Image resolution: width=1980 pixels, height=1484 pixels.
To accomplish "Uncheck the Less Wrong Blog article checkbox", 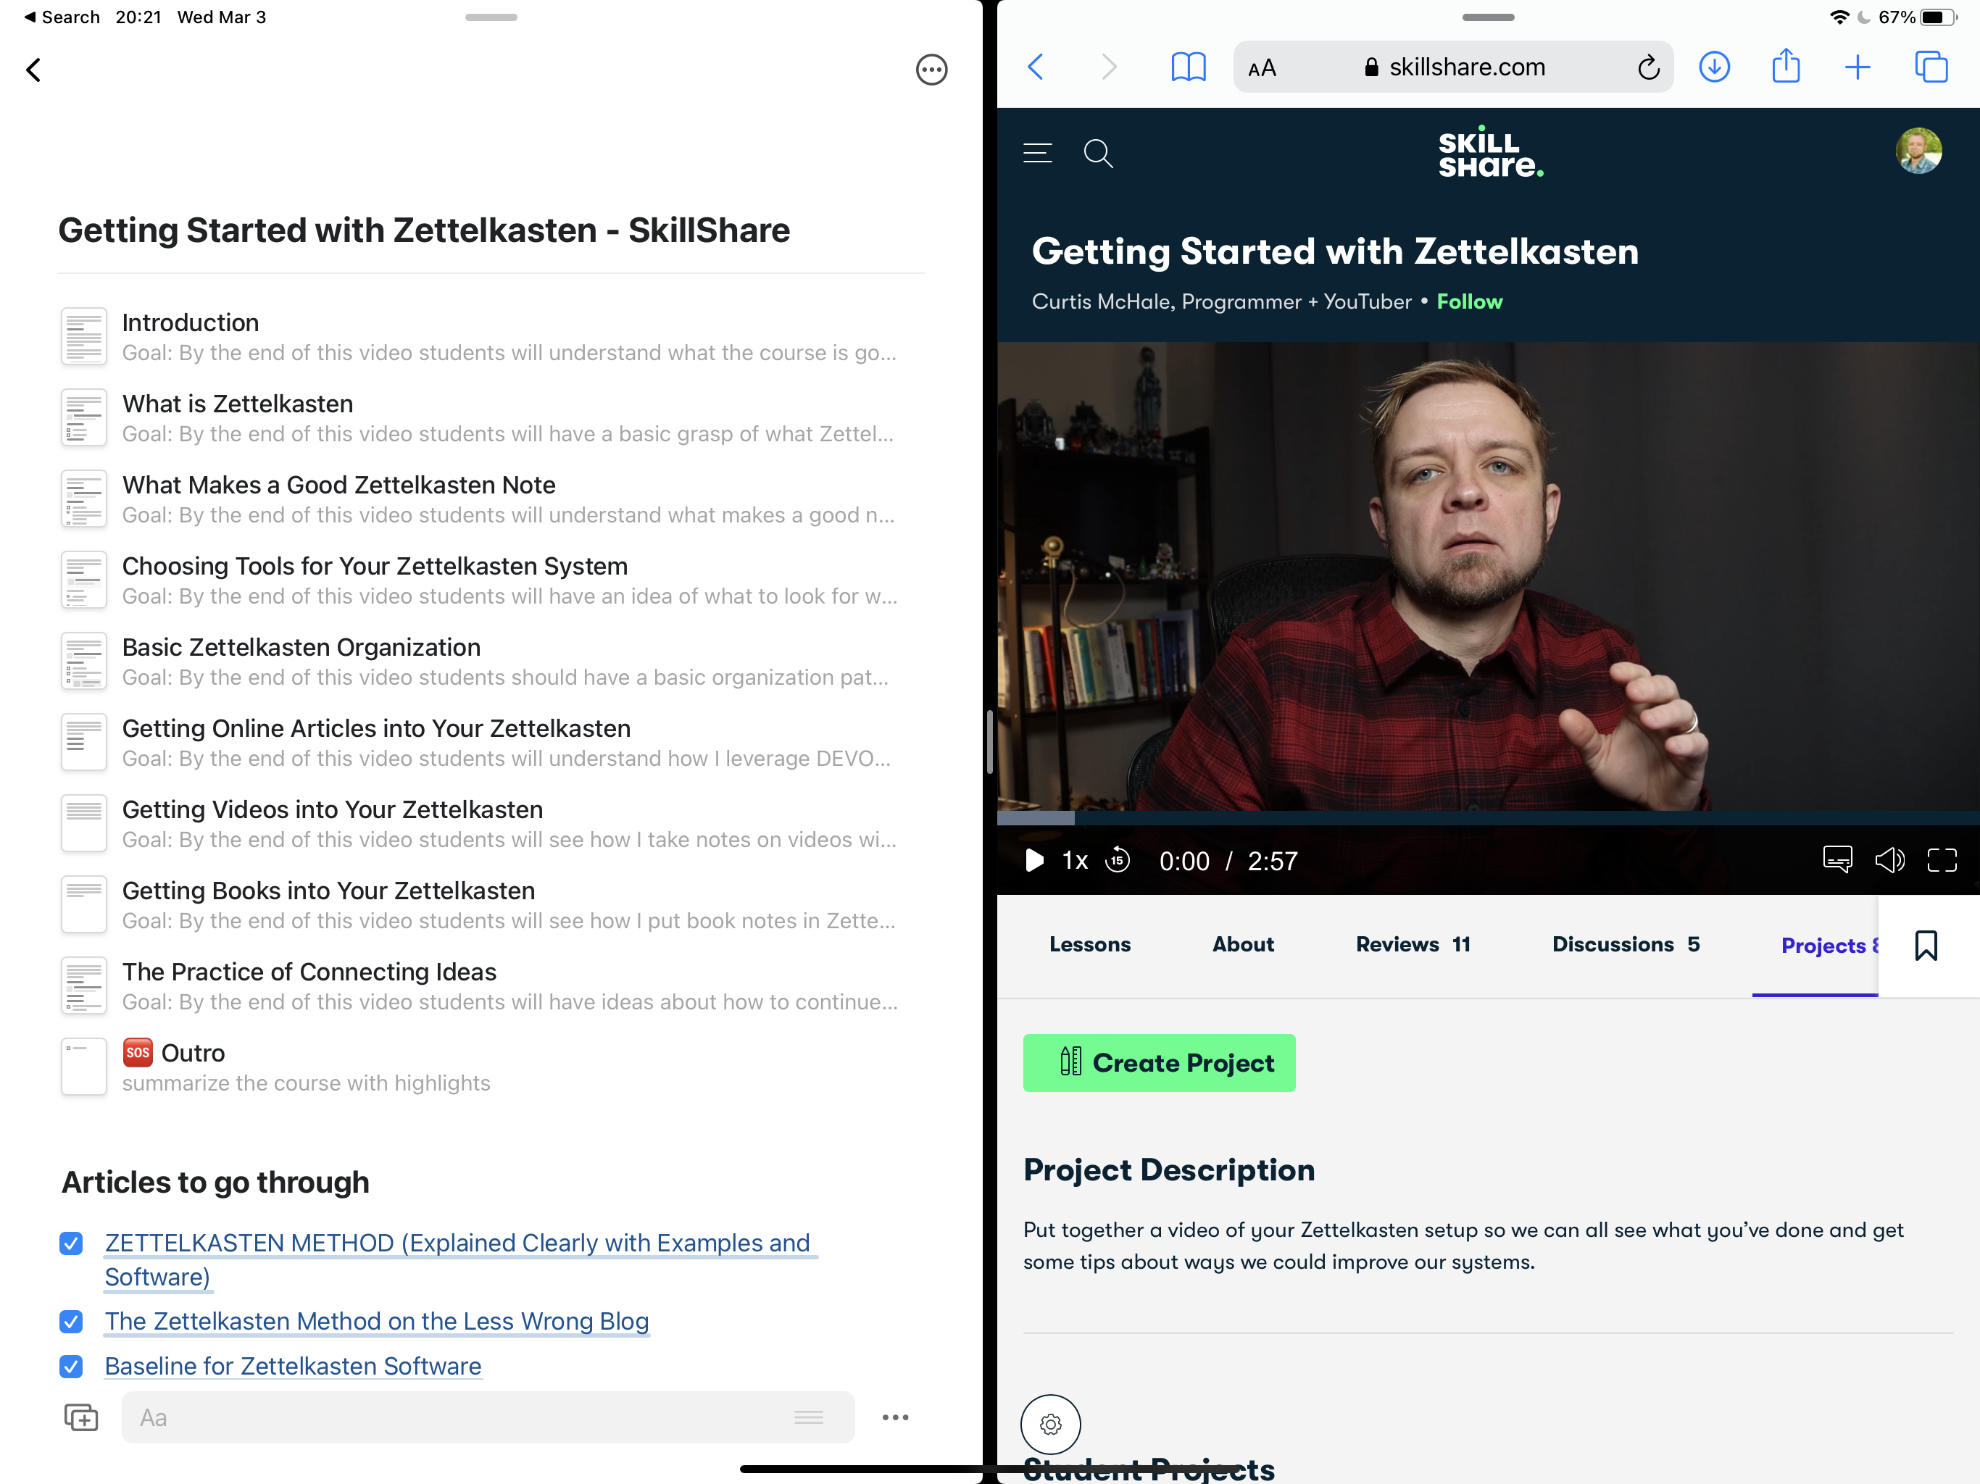I will 70,1321.
